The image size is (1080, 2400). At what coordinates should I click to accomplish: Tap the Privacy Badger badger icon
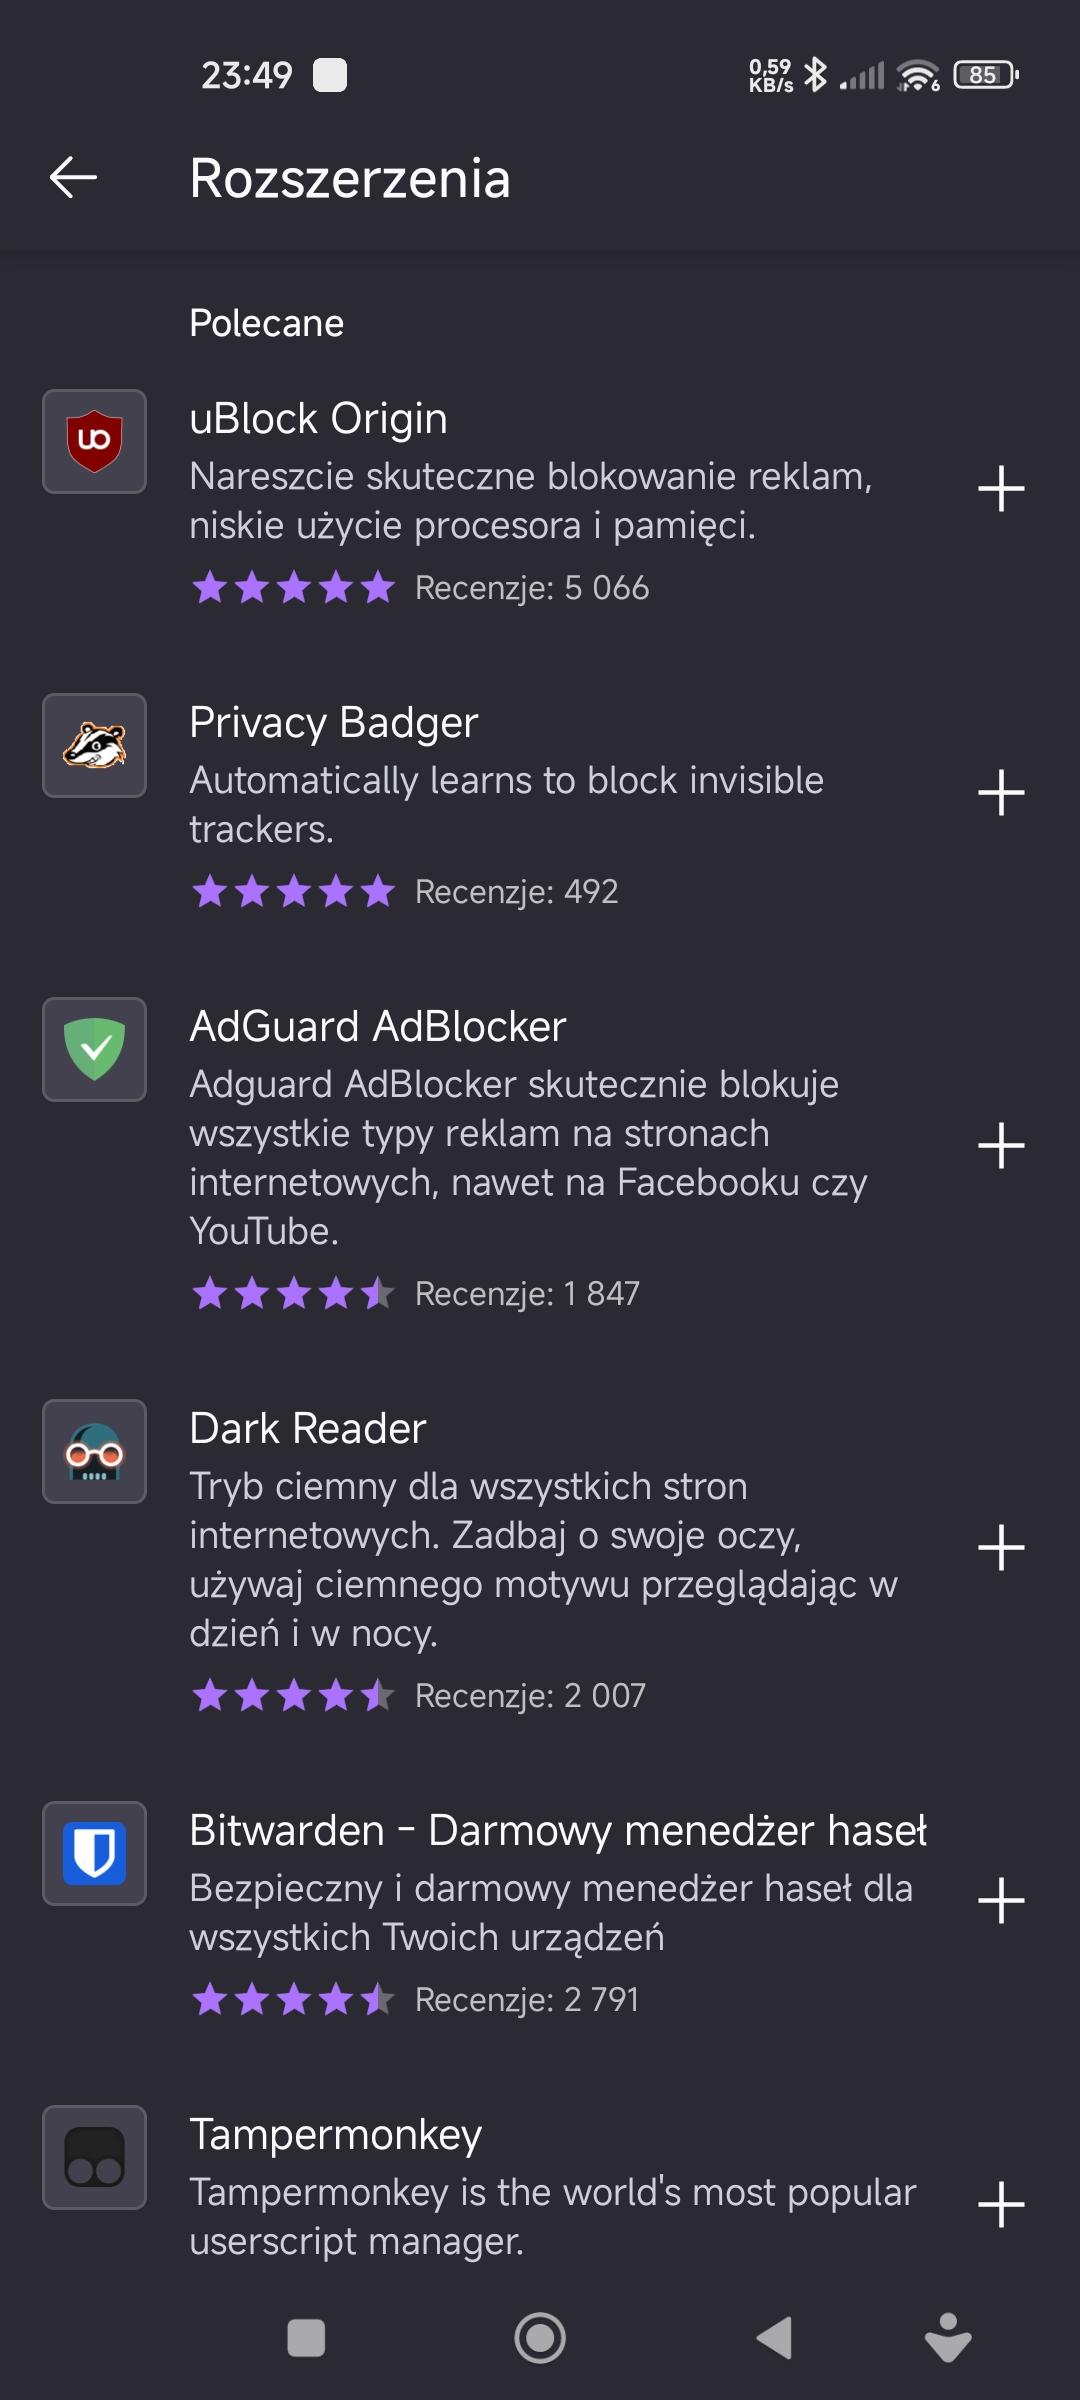pos(94,745)
